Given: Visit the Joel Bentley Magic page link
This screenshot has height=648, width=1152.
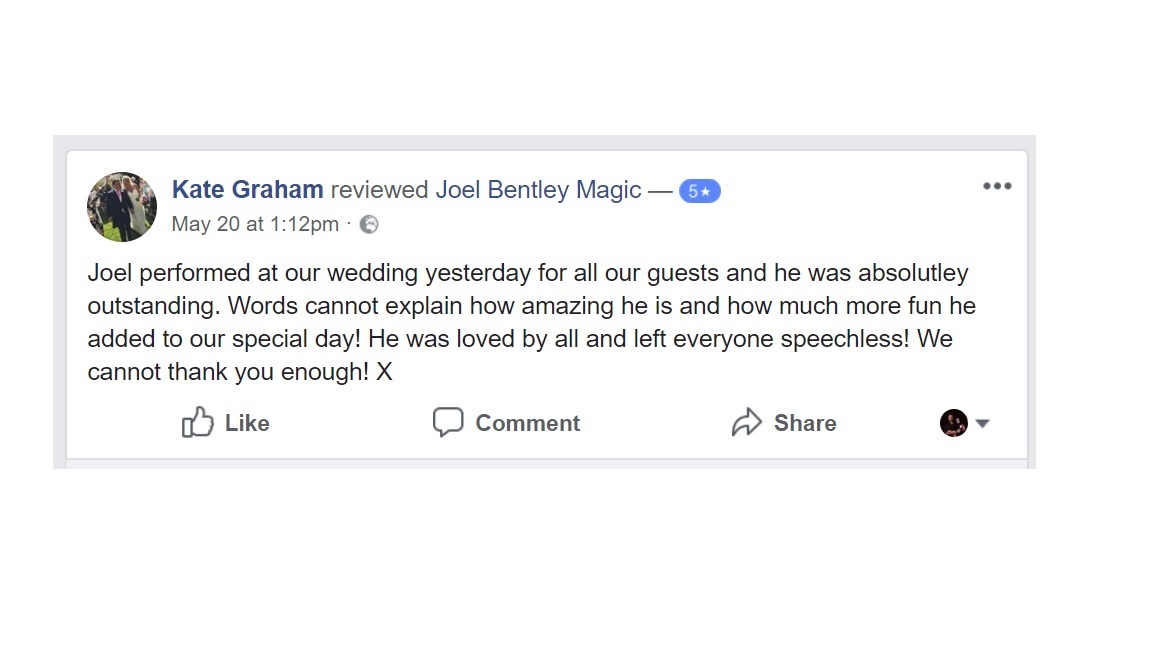Looking at the screenshot, I should pos(538,190).
